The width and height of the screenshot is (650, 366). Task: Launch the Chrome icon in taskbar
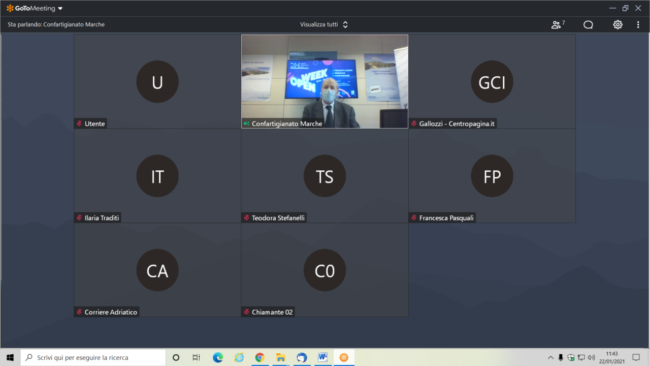(260, 357)
